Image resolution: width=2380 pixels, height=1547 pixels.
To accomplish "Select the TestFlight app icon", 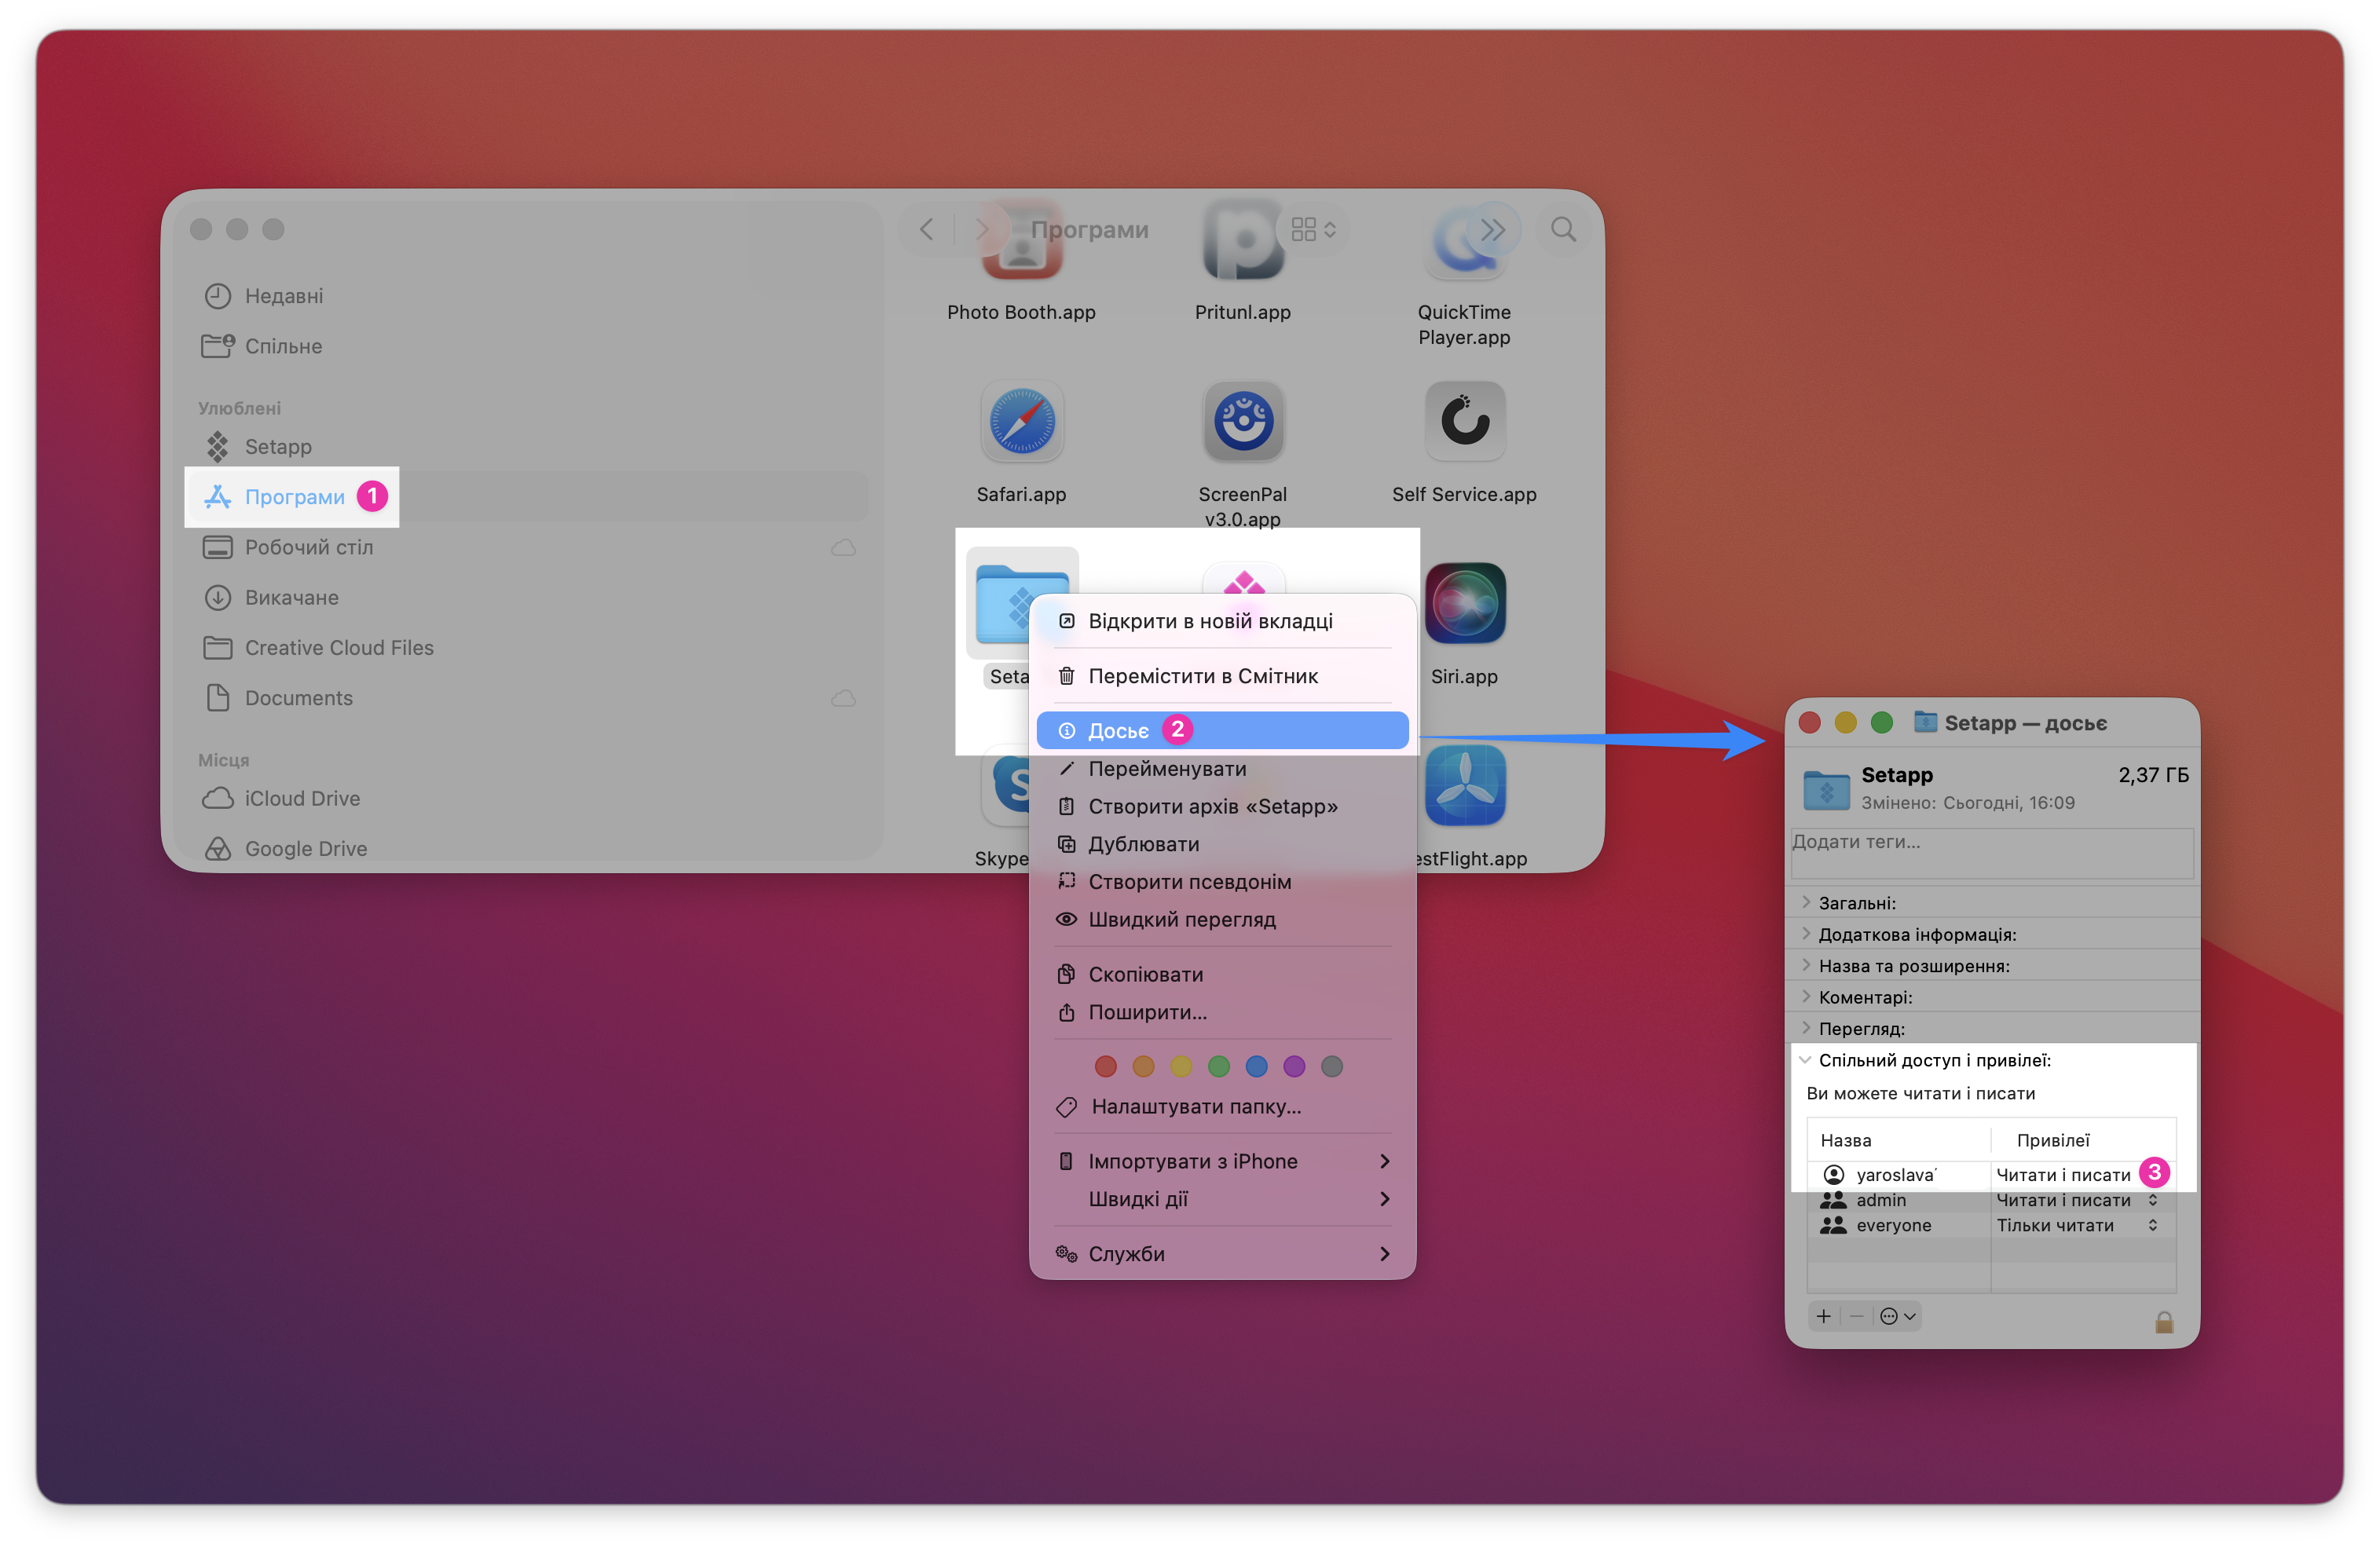I will tap(1464, 786).
